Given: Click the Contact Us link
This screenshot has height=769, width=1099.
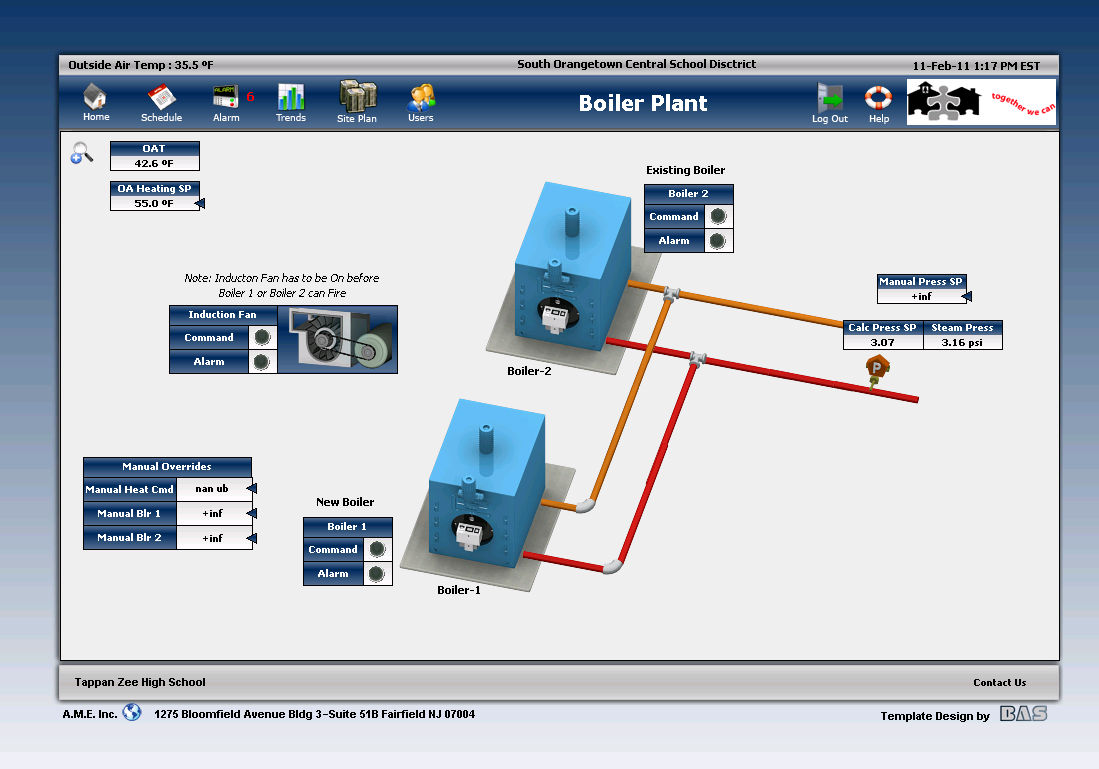Looking at the screenshot, I should [999, 683].
